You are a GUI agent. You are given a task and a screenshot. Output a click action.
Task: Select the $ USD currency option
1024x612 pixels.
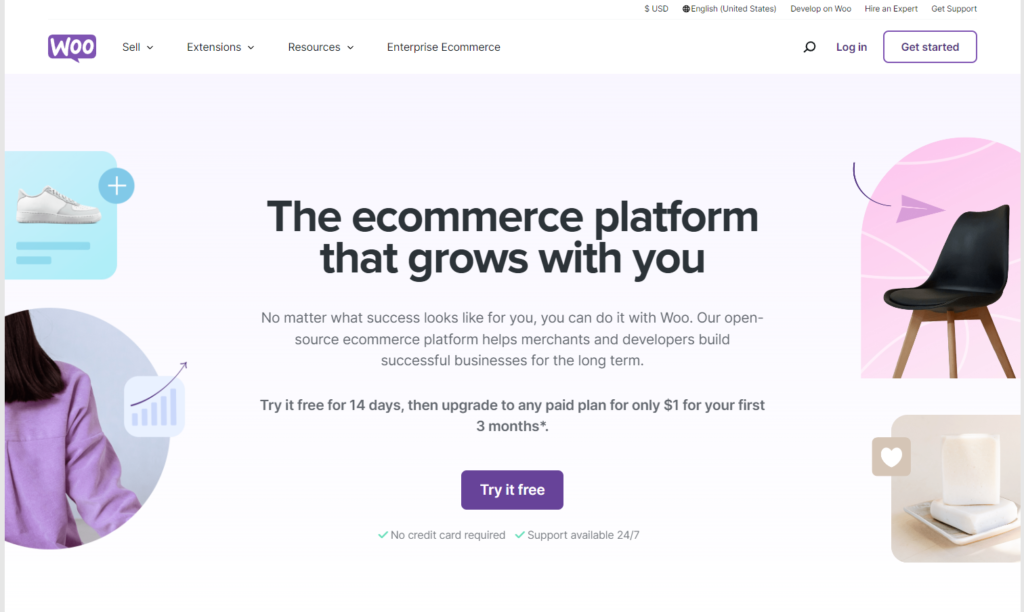tap(656, 9)
